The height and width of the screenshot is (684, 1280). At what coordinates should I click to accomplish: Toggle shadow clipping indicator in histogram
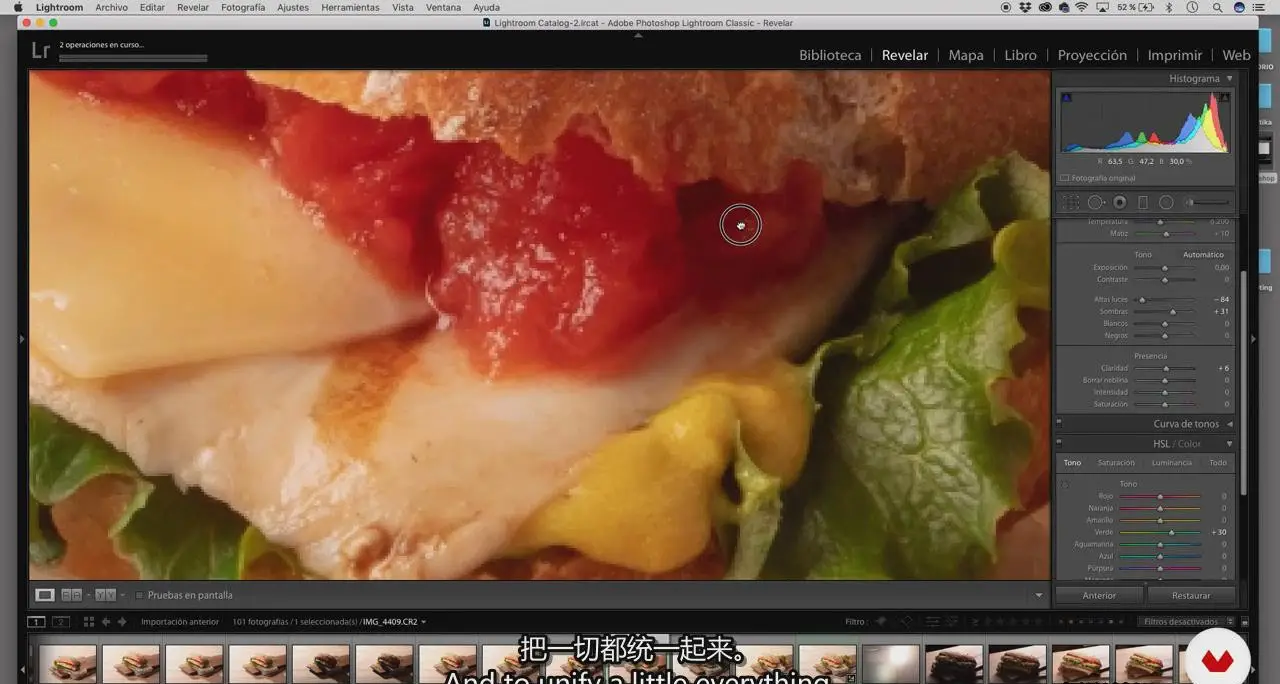(1066, 97)
